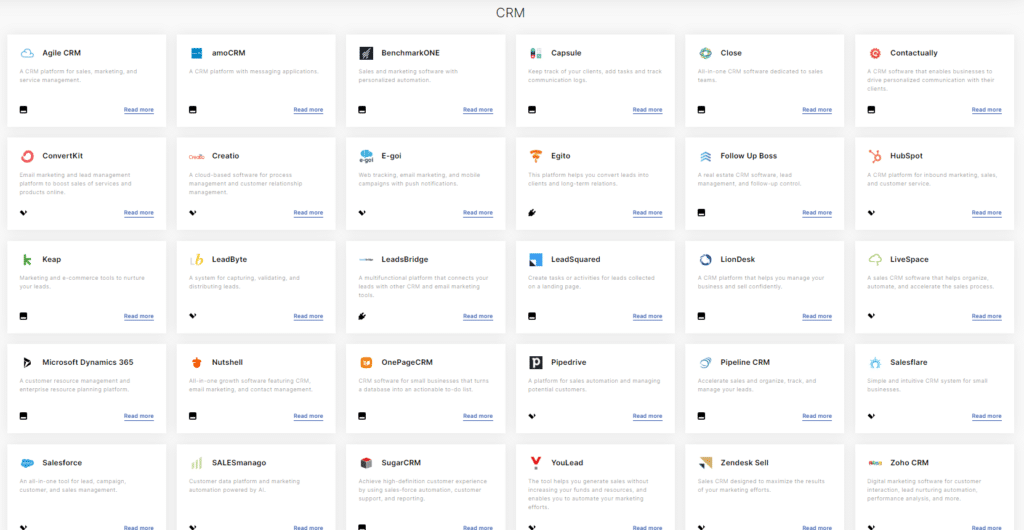Select the BenchmarkONE card title
The height and width of the screenshot is (530, 1024).
click(x=411, y=53)
